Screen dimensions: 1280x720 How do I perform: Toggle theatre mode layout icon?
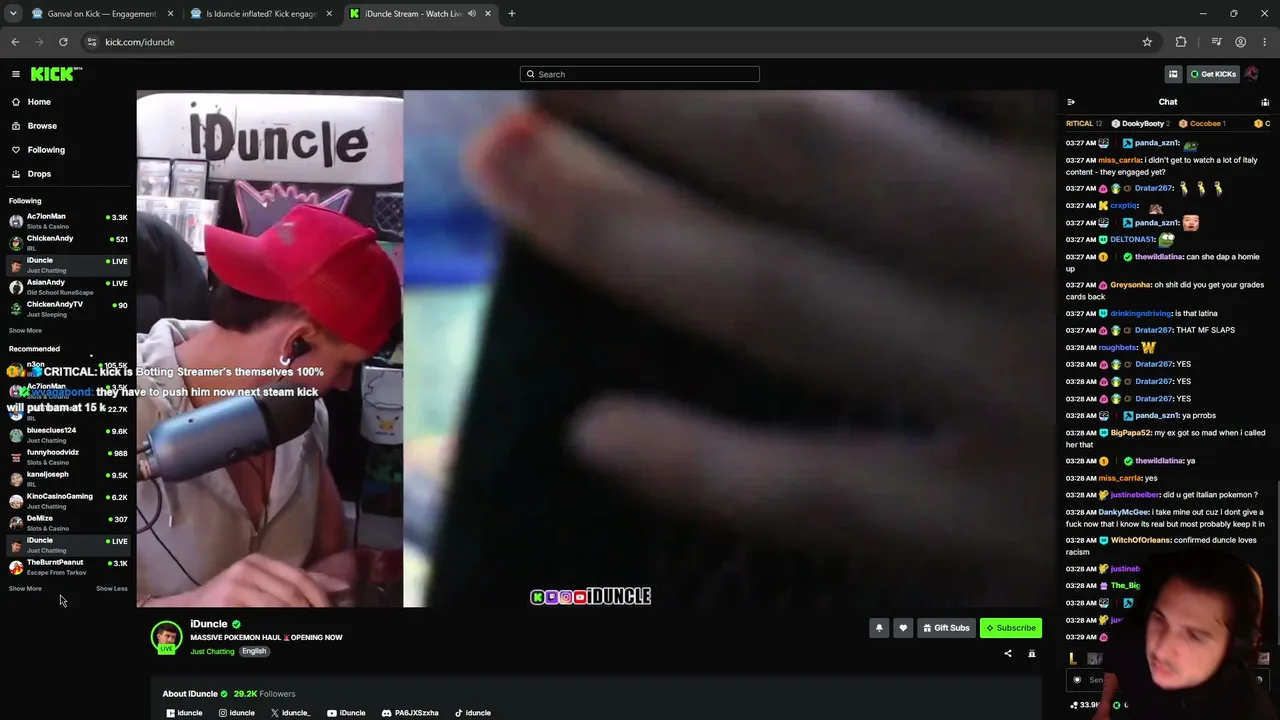[1173, 74]
